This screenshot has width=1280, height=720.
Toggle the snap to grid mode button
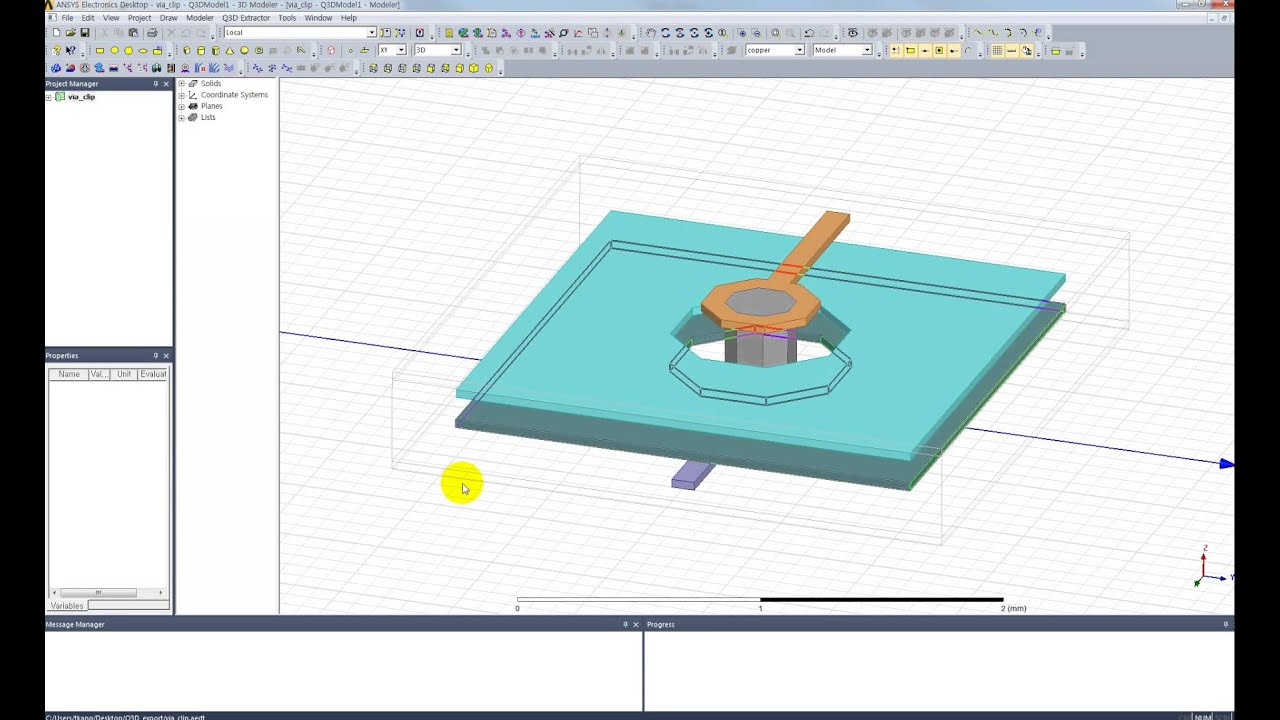tap(896, 50)
